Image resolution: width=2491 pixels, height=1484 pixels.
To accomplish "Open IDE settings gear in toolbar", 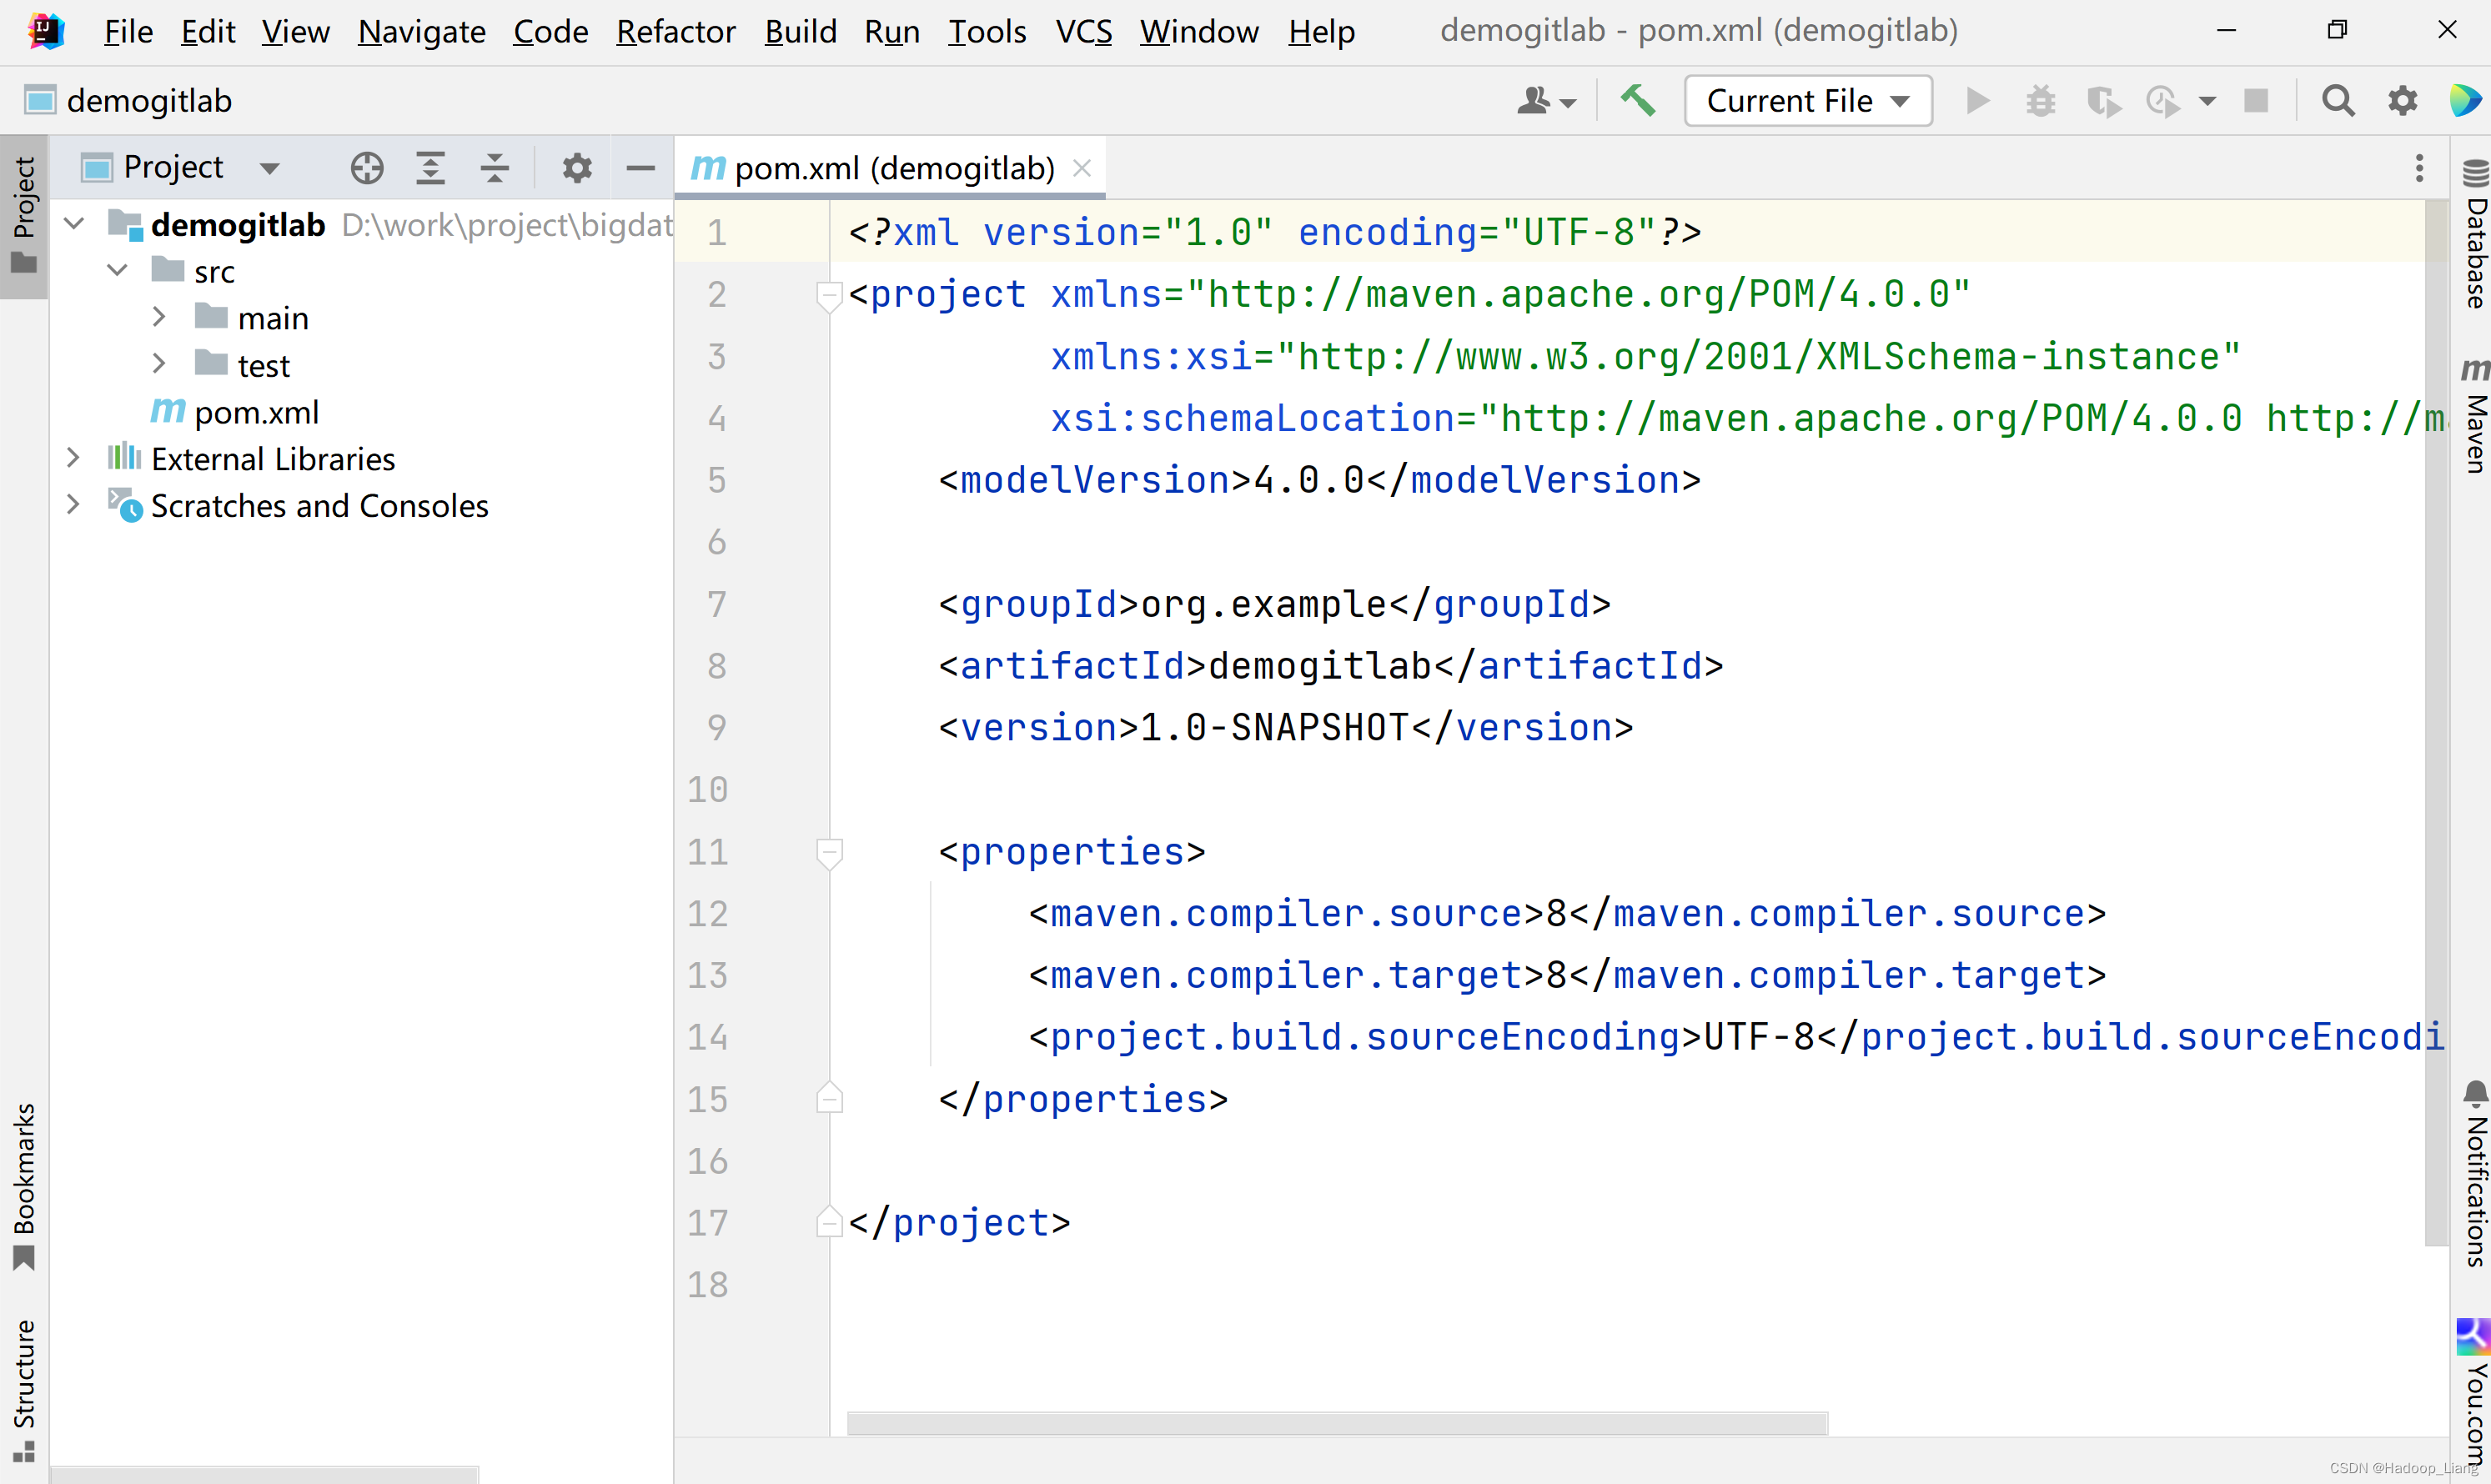I will 2402,101.
